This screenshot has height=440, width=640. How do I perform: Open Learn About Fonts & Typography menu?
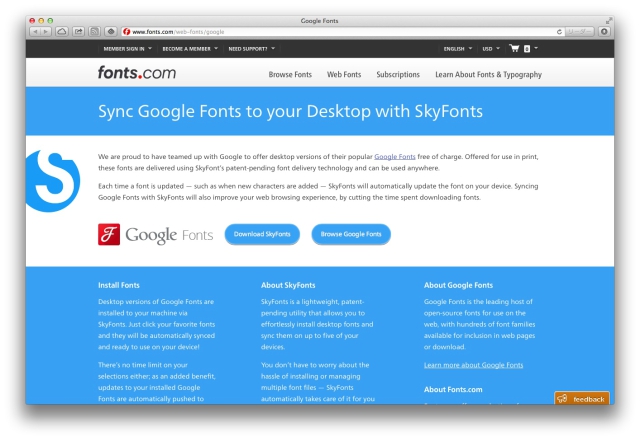pyautogui.click(x=489, y=74)
